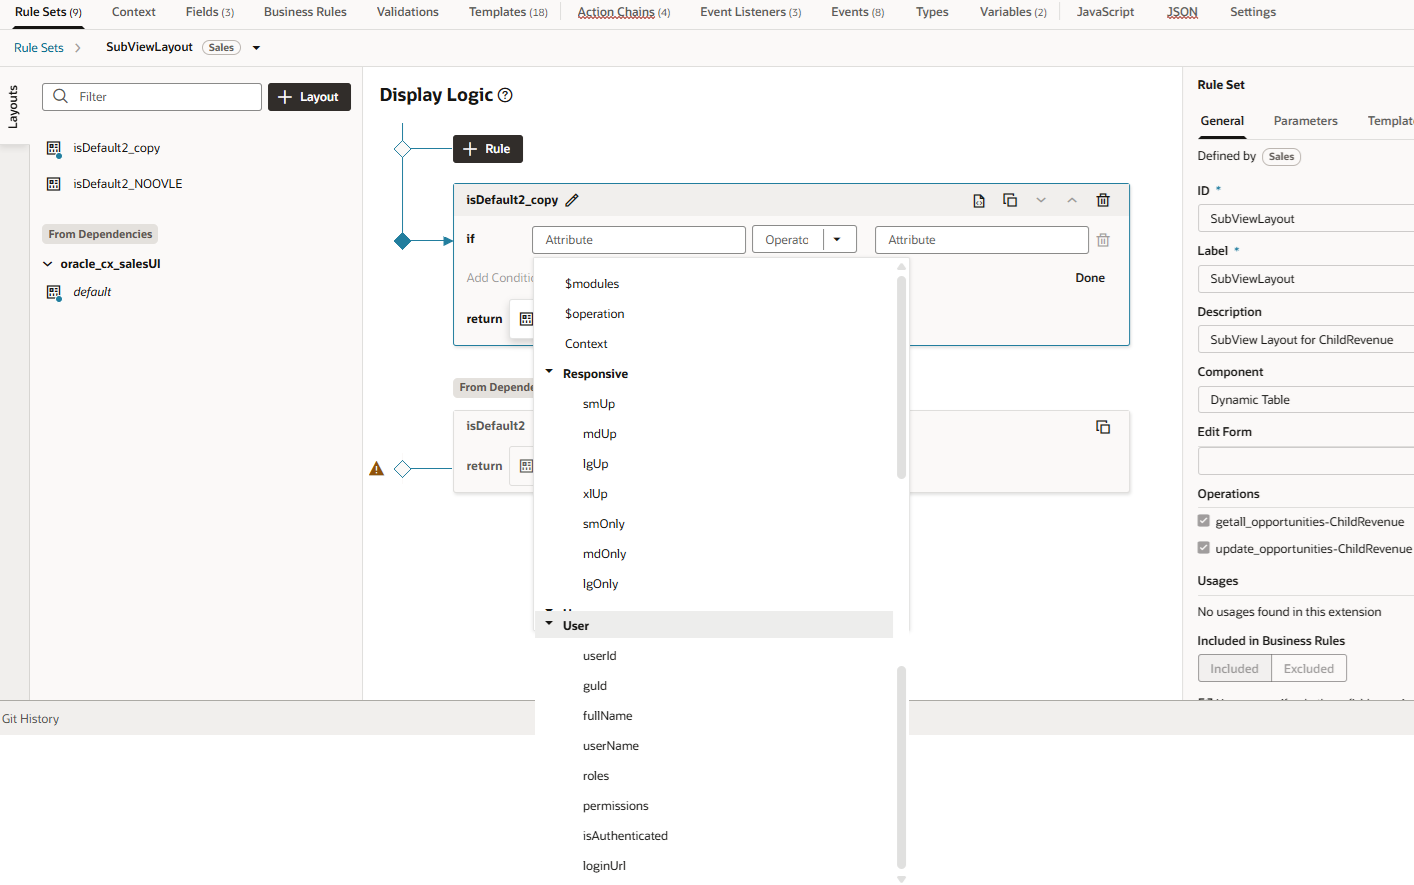This screenshot has height=885, width=1414.
Task: Switch to the Parameters tab
Action: [x=1305, y=120]
